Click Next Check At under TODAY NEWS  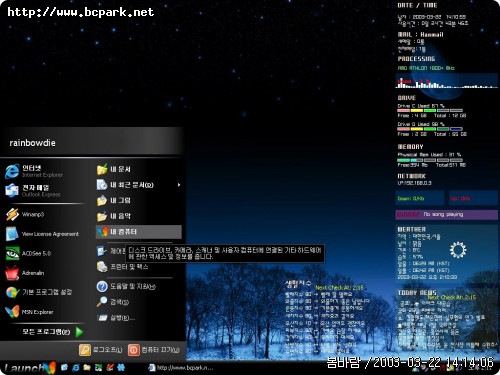click(x=452, y=297)
